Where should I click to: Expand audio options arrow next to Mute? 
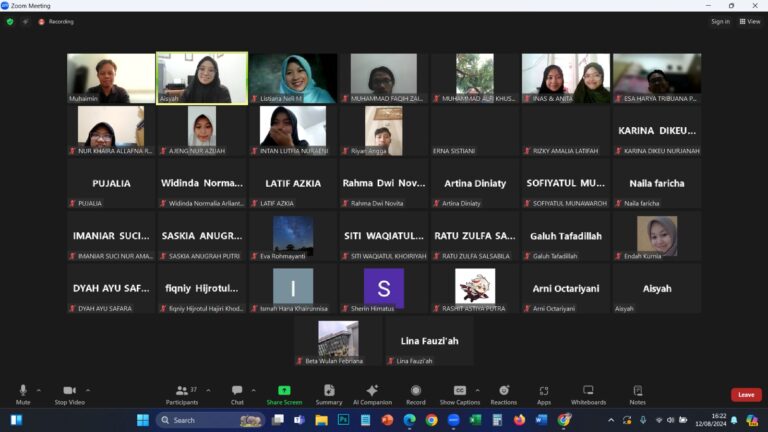39,390
